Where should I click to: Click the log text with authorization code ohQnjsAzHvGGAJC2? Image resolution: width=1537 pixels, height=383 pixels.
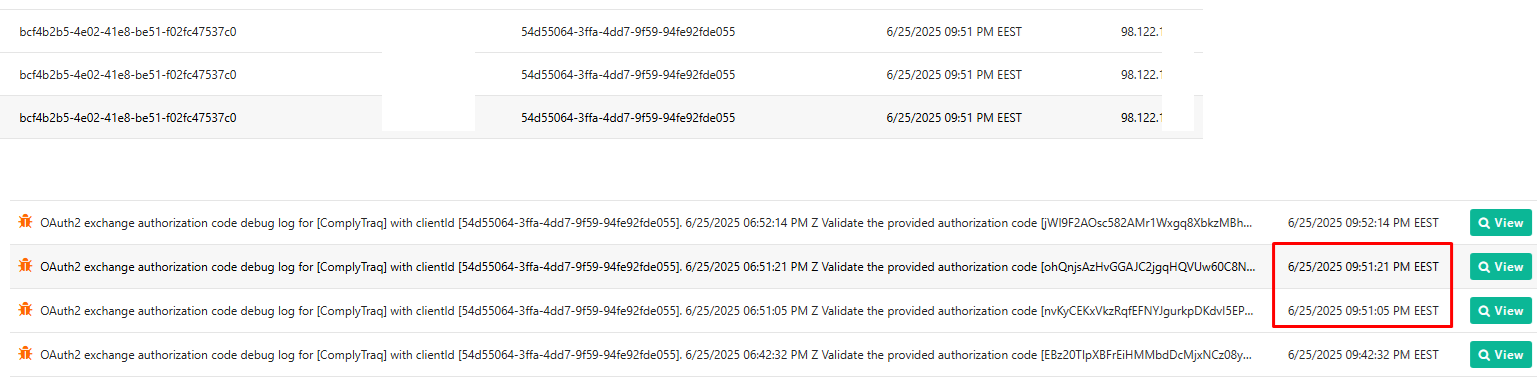646,267
